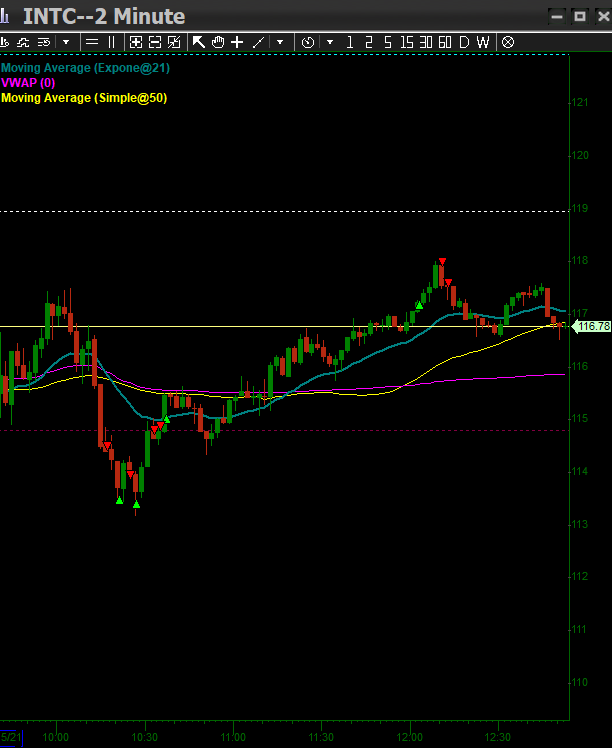Screen dimensions: 612x748
Task: Select the vertical lines tool
Action: [112, 42]
